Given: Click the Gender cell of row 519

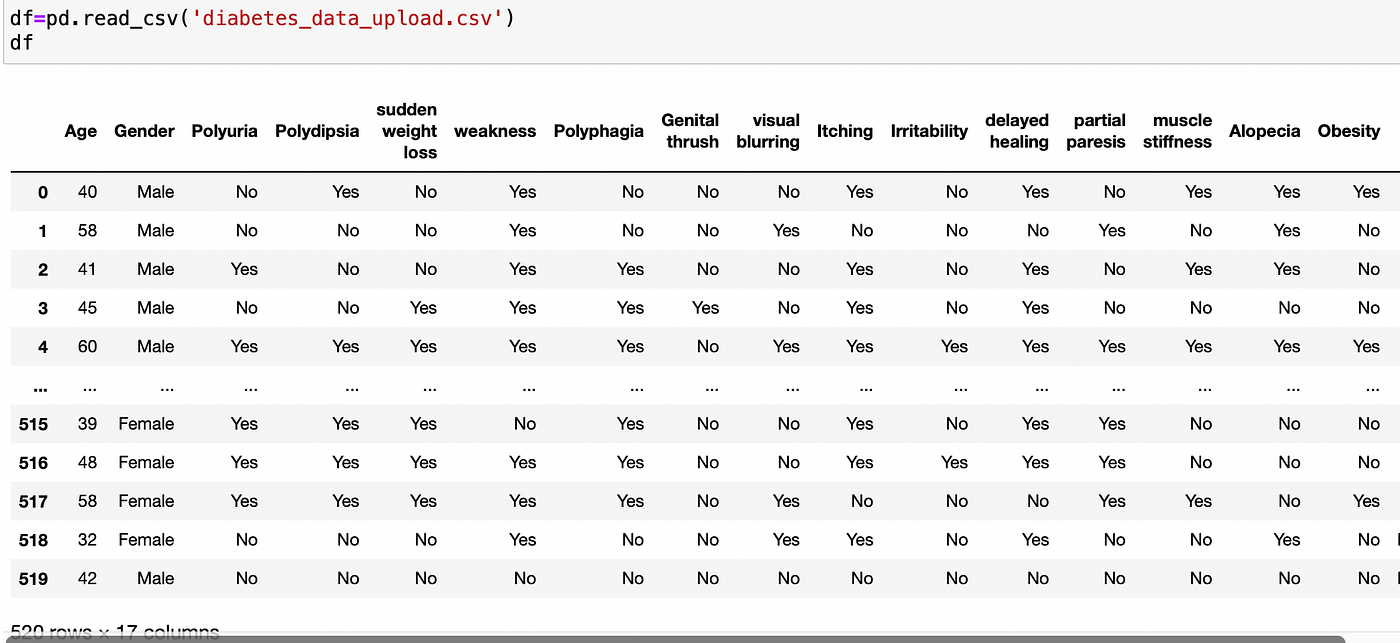Looking at the screenshot, I should [x=156, y=578].
